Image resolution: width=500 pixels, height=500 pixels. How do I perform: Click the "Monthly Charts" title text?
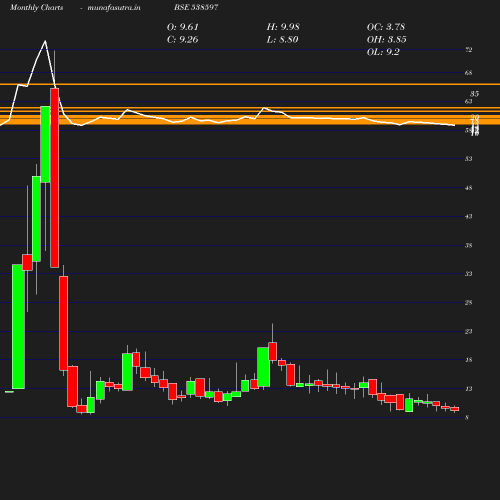click(x=36, y=8)
